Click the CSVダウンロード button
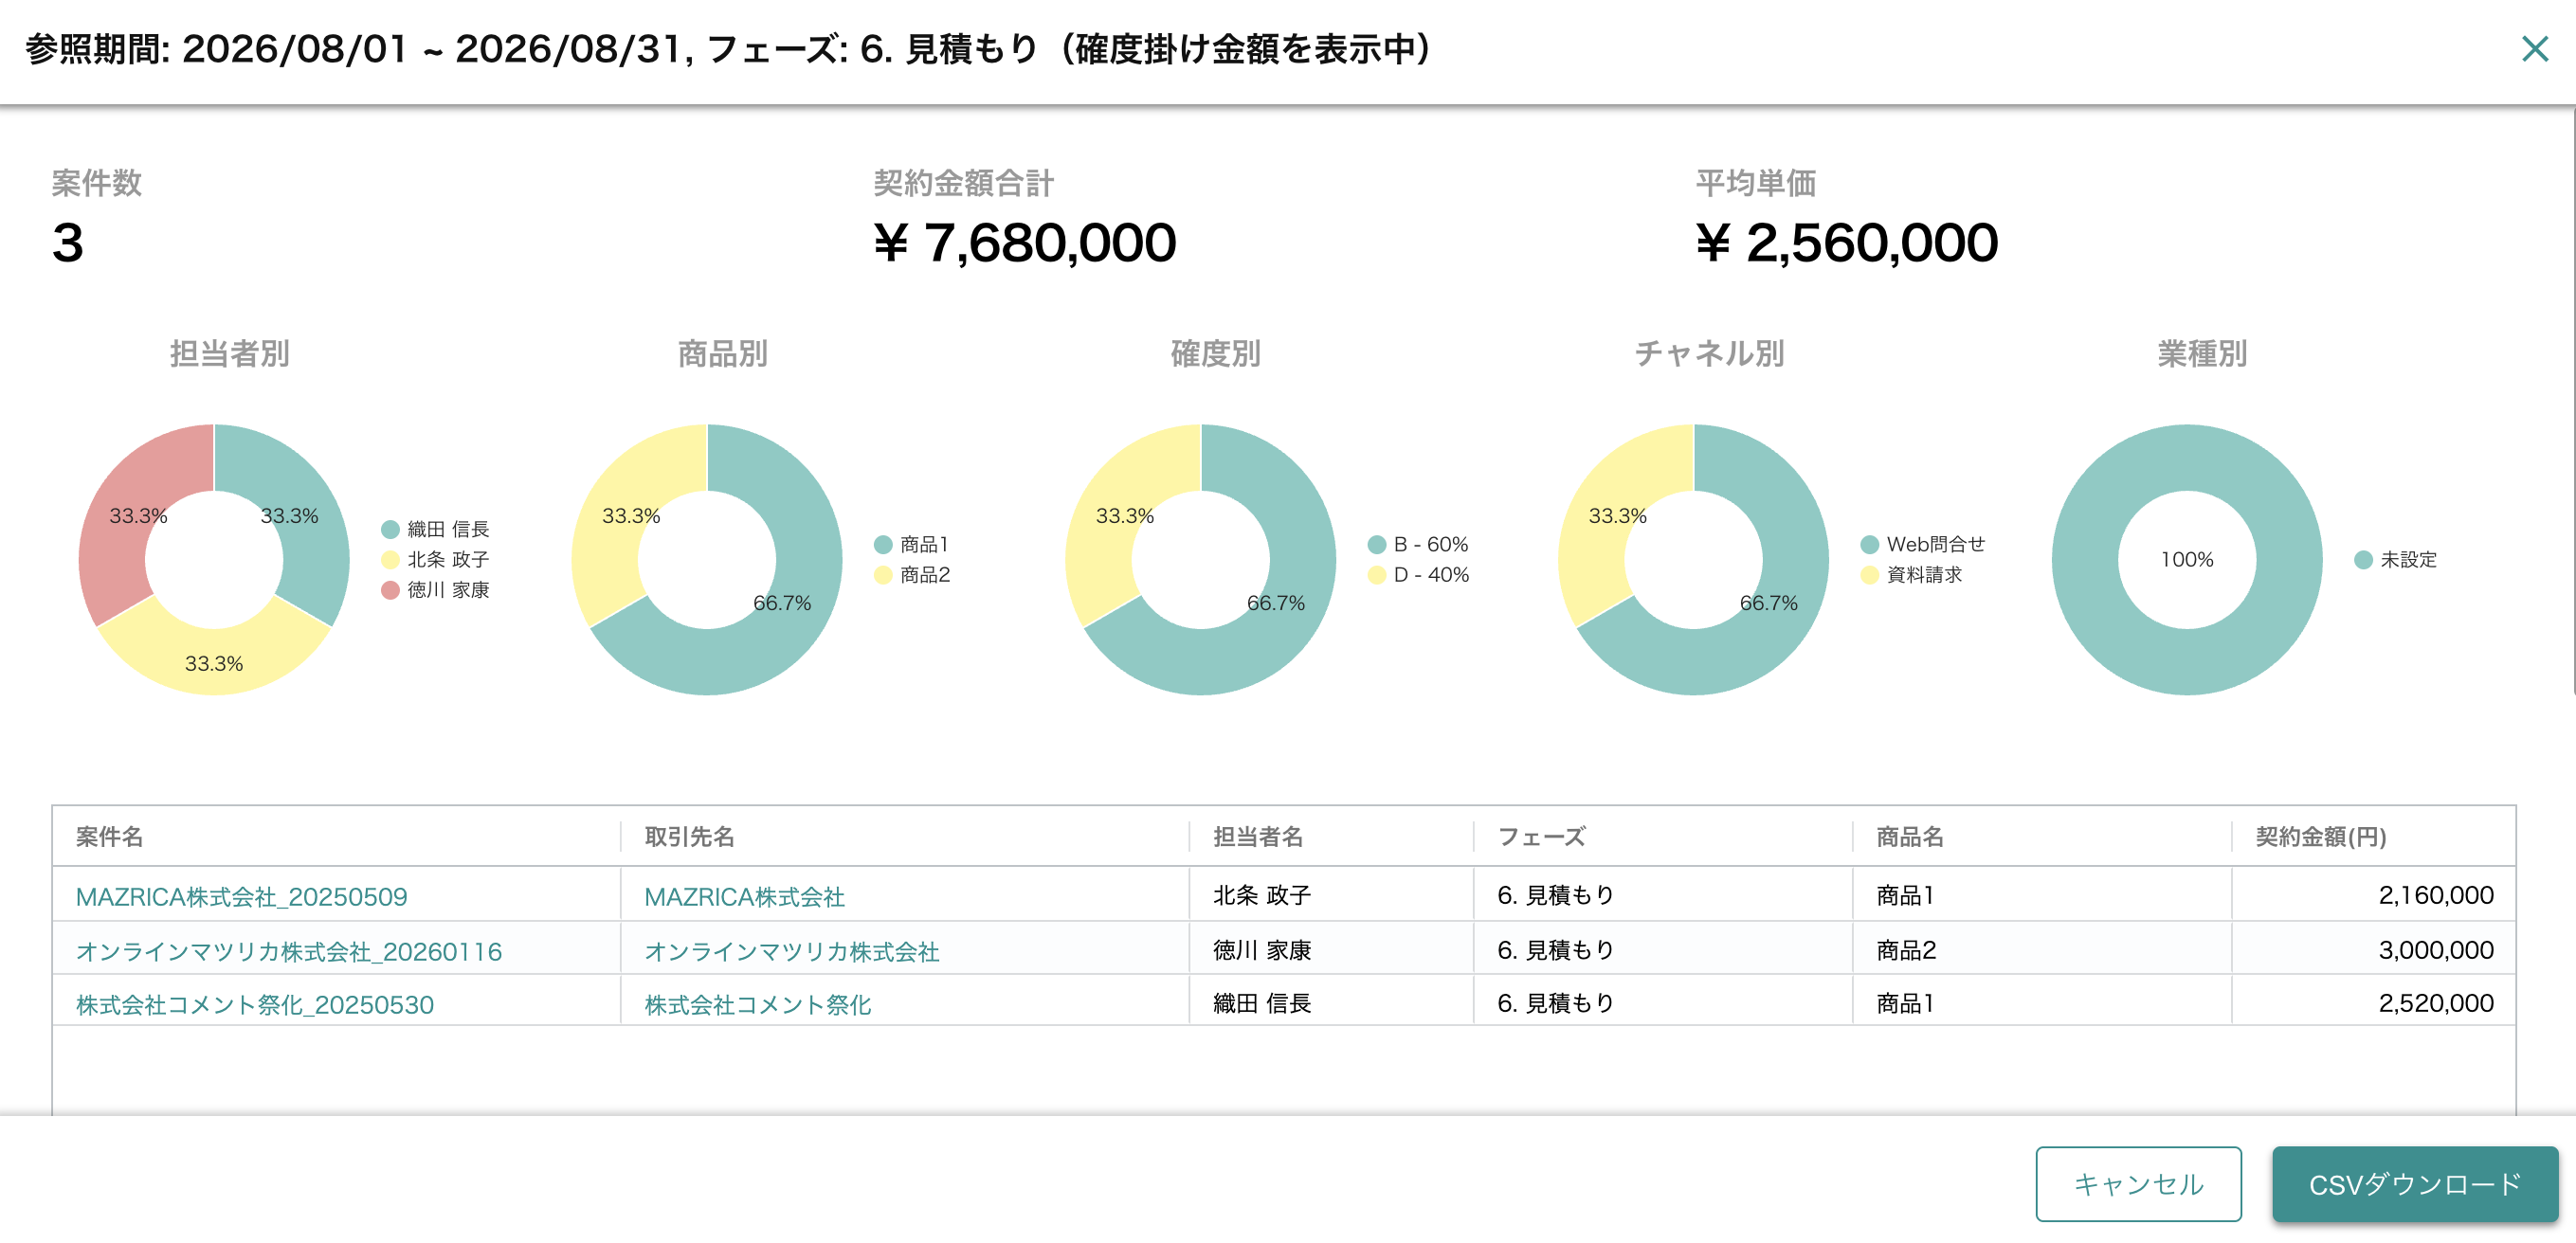Screen dimensions: 2576x1243 [2414, 1184]
